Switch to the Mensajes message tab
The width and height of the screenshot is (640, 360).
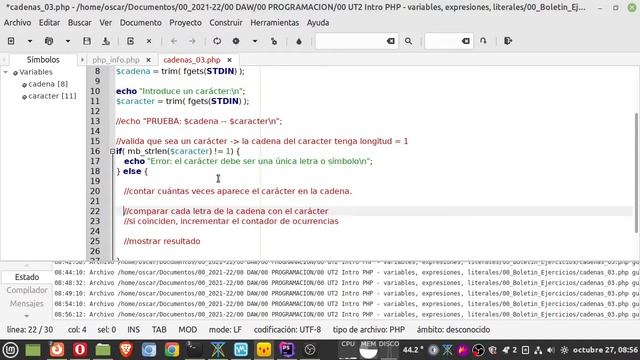(x=27, y=304)
